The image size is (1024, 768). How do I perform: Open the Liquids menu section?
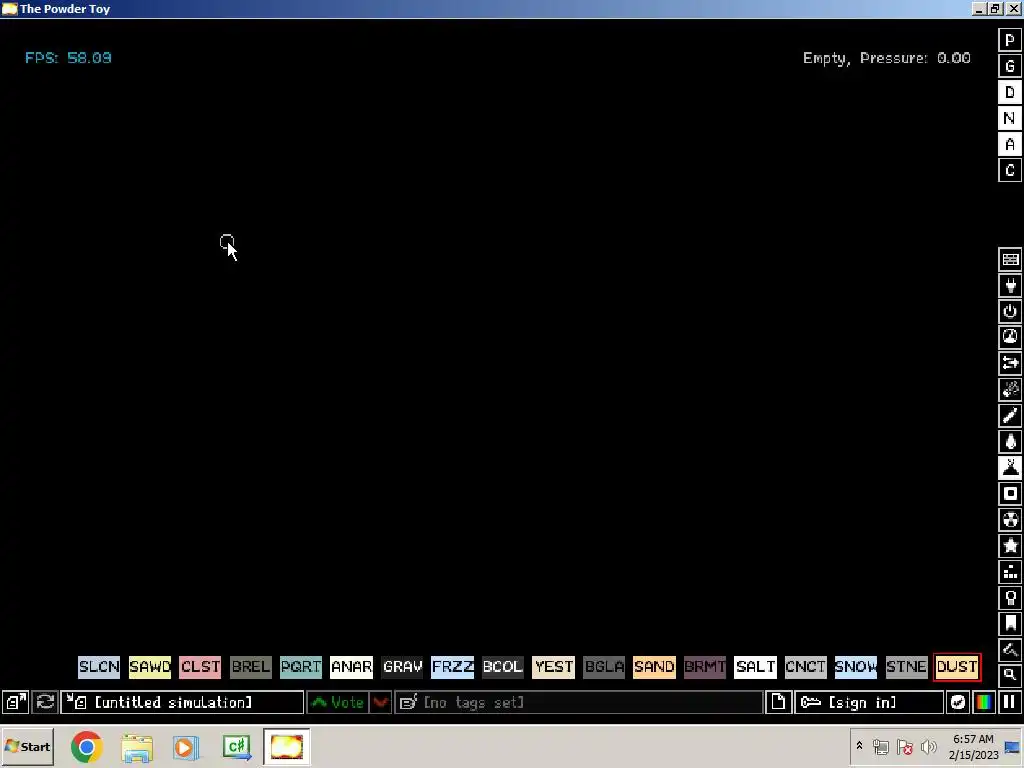click(1010, 442)
